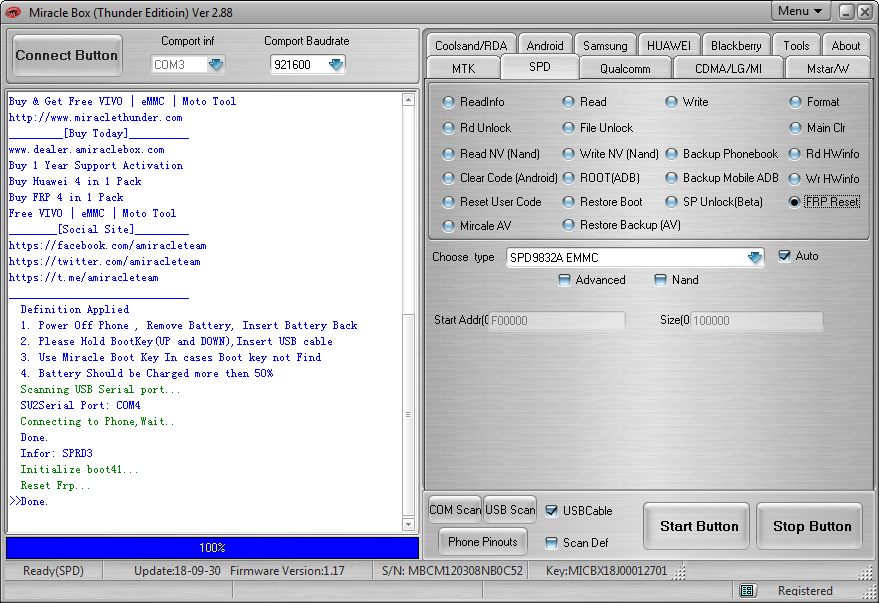Click the Start Addr input field
This screenshot has height=603, width=879.
tap(557, 321)
